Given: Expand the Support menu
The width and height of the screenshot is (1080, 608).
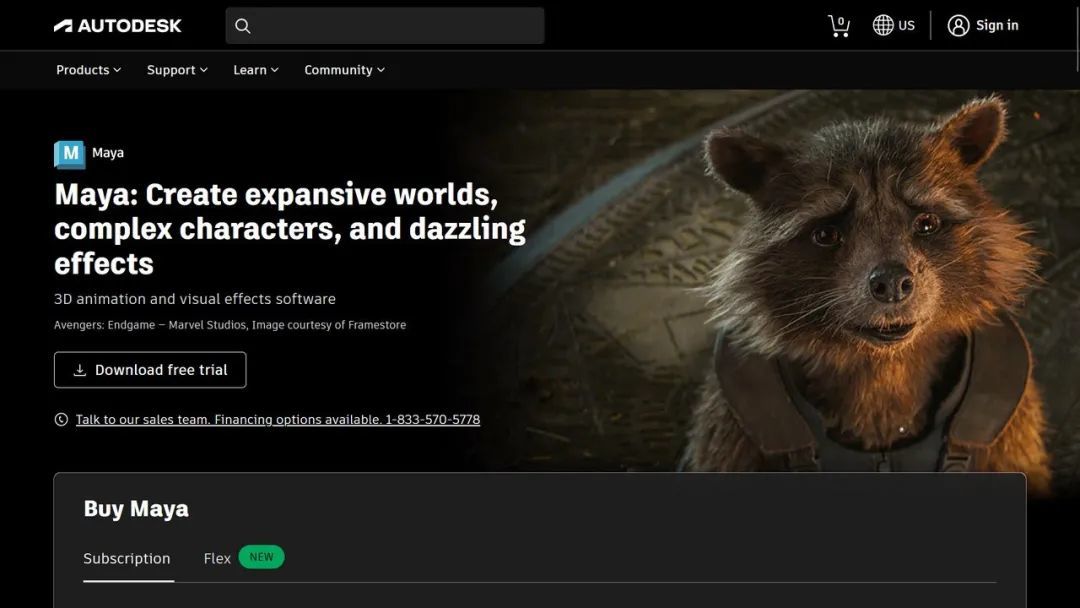Looking at the screenshot, I should click(177, 70).
